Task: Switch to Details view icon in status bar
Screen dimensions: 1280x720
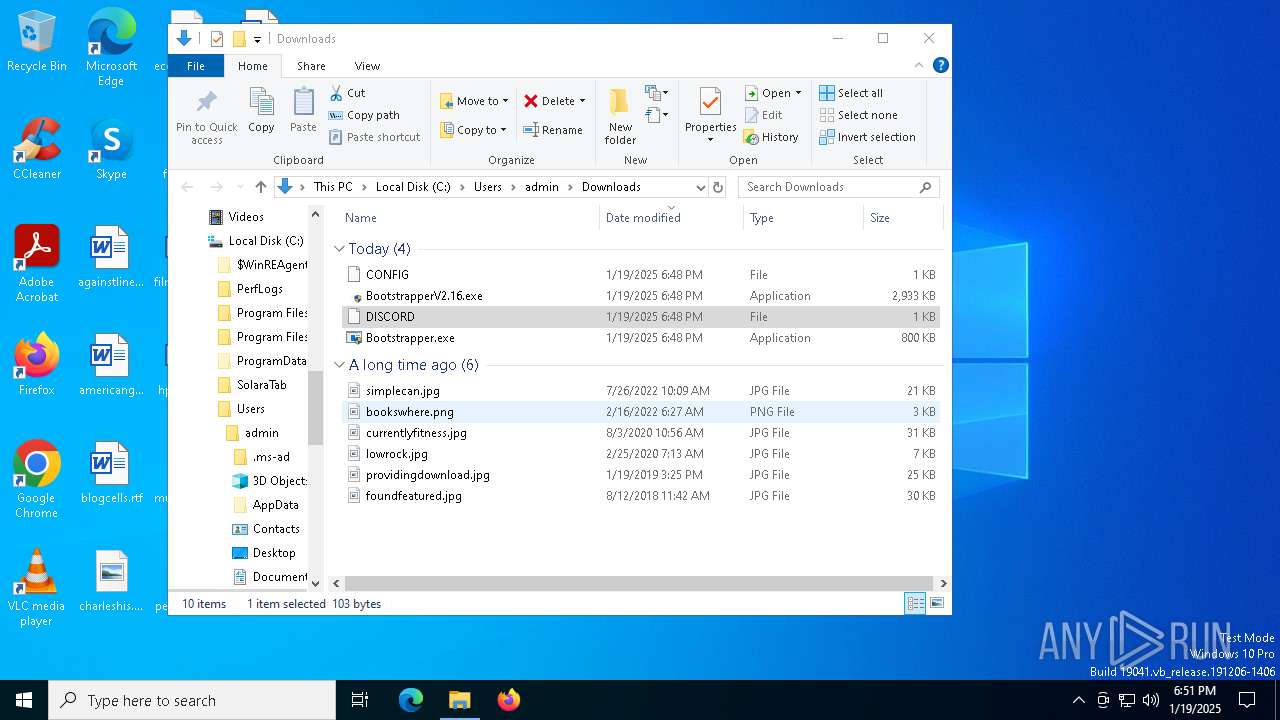Action: (915, 603)
